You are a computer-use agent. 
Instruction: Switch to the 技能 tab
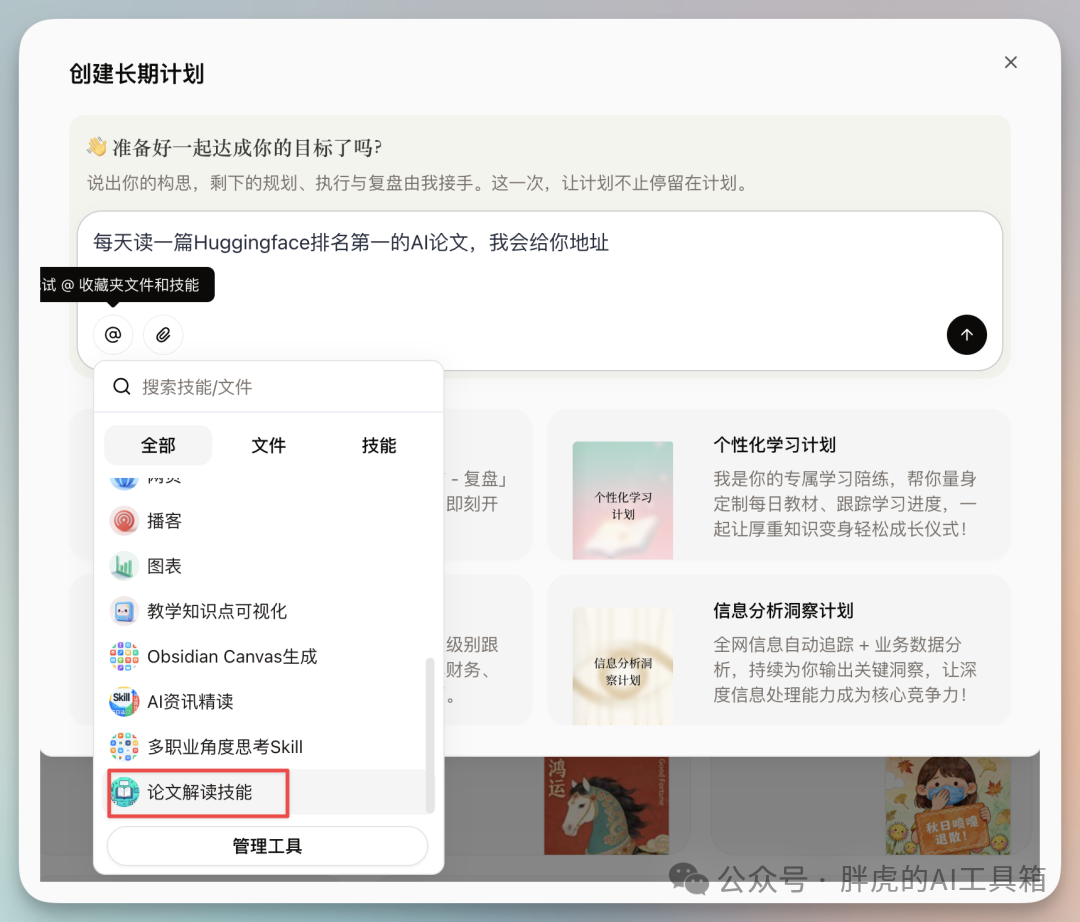[379, 446]
